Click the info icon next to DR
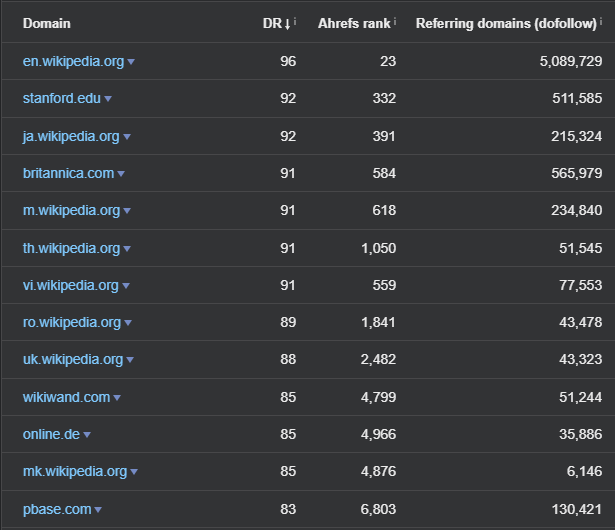This screenshot has width=615, height=530. 295,20
